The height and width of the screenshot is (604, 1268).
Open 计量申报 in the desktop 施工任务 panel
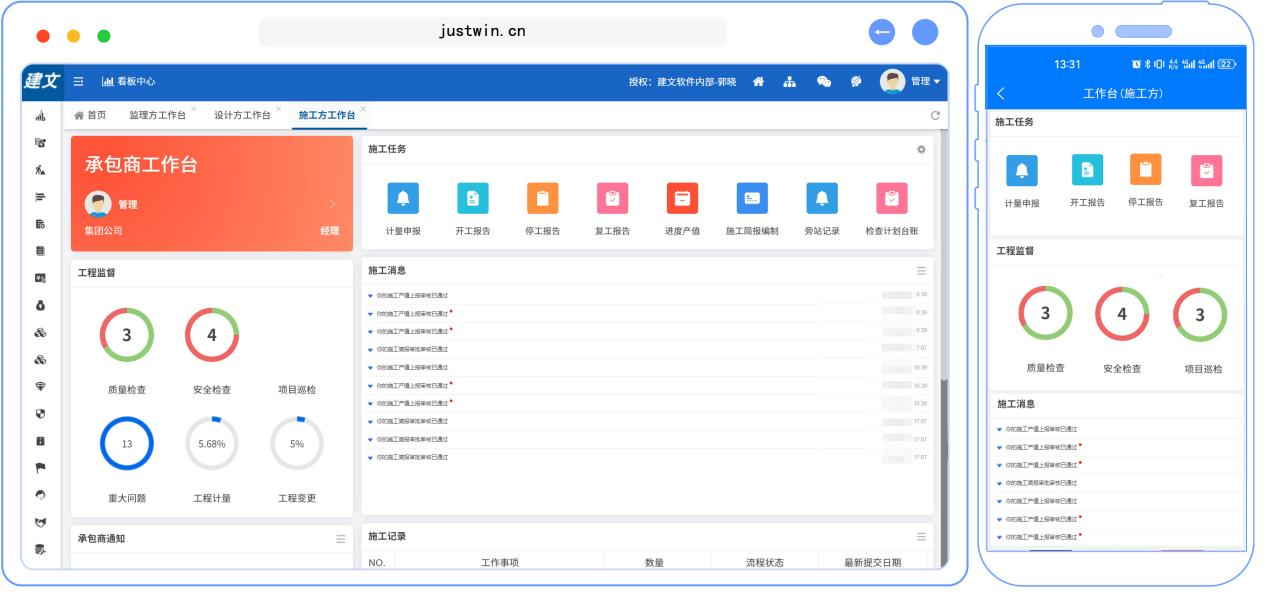point(403,199)
